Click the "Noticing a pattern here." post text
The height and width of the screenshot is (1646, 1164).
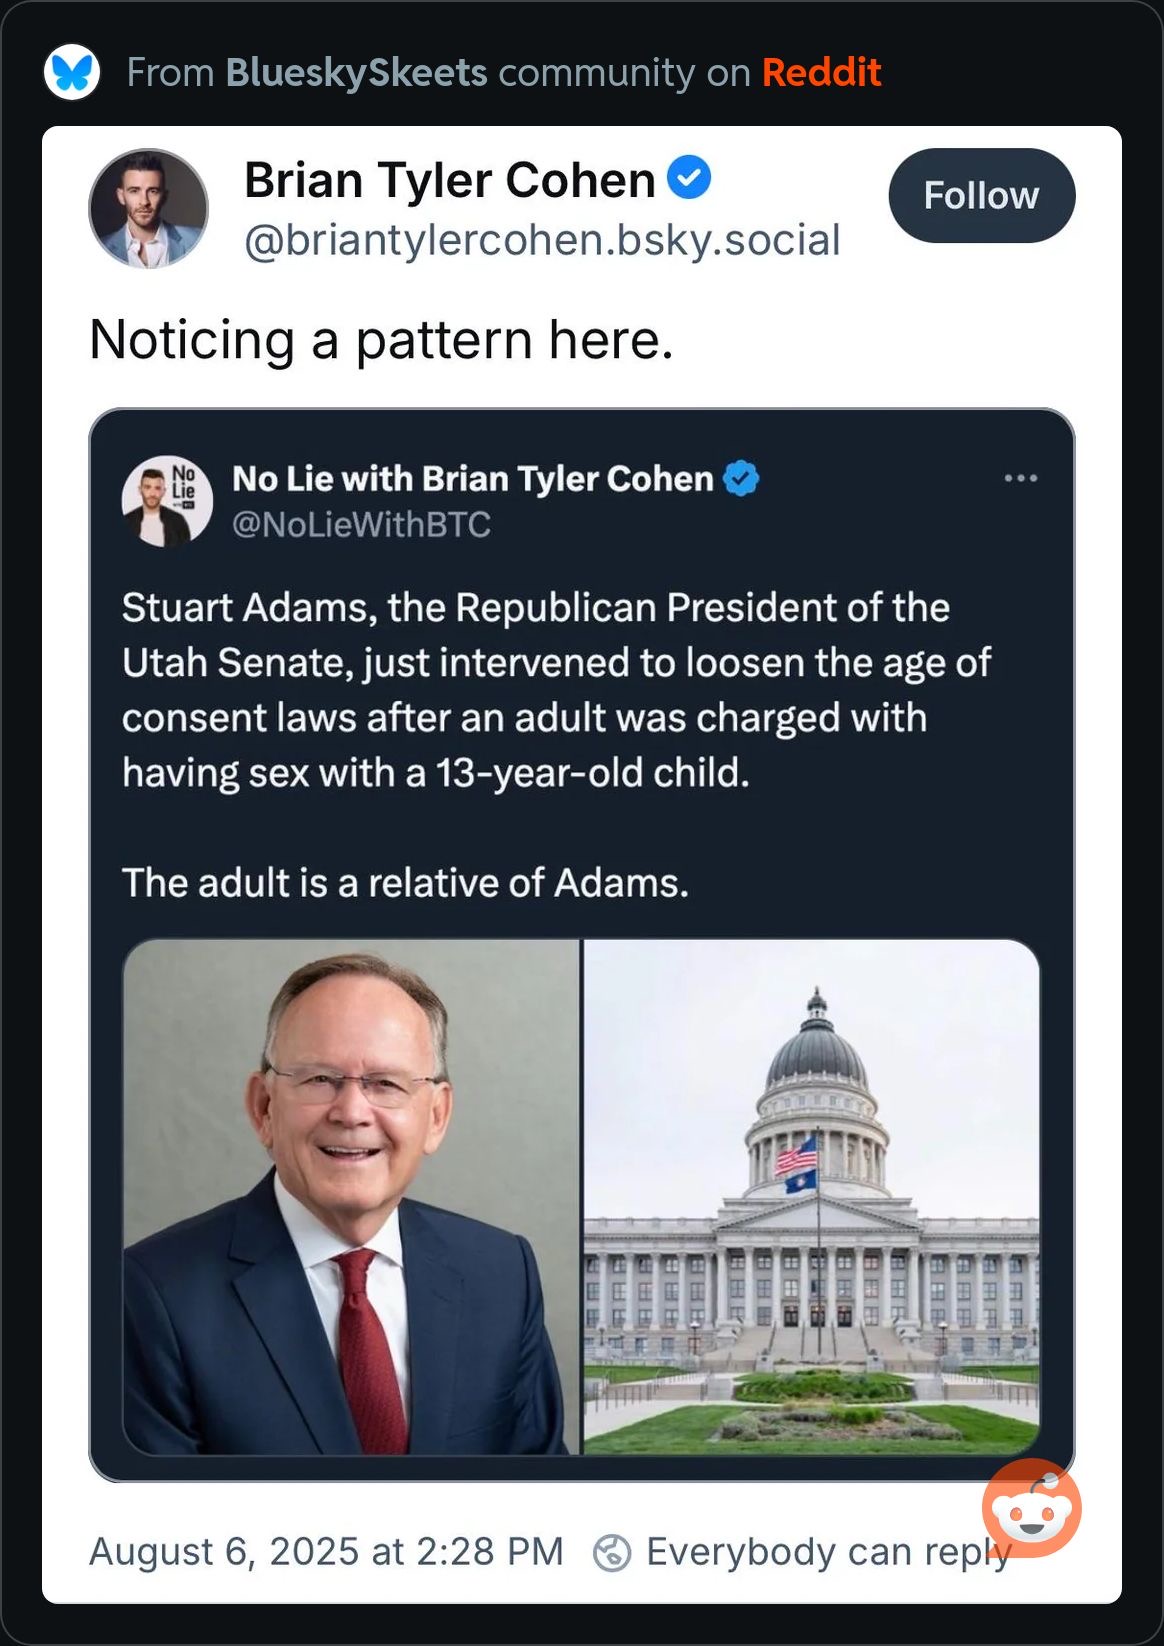381,340
